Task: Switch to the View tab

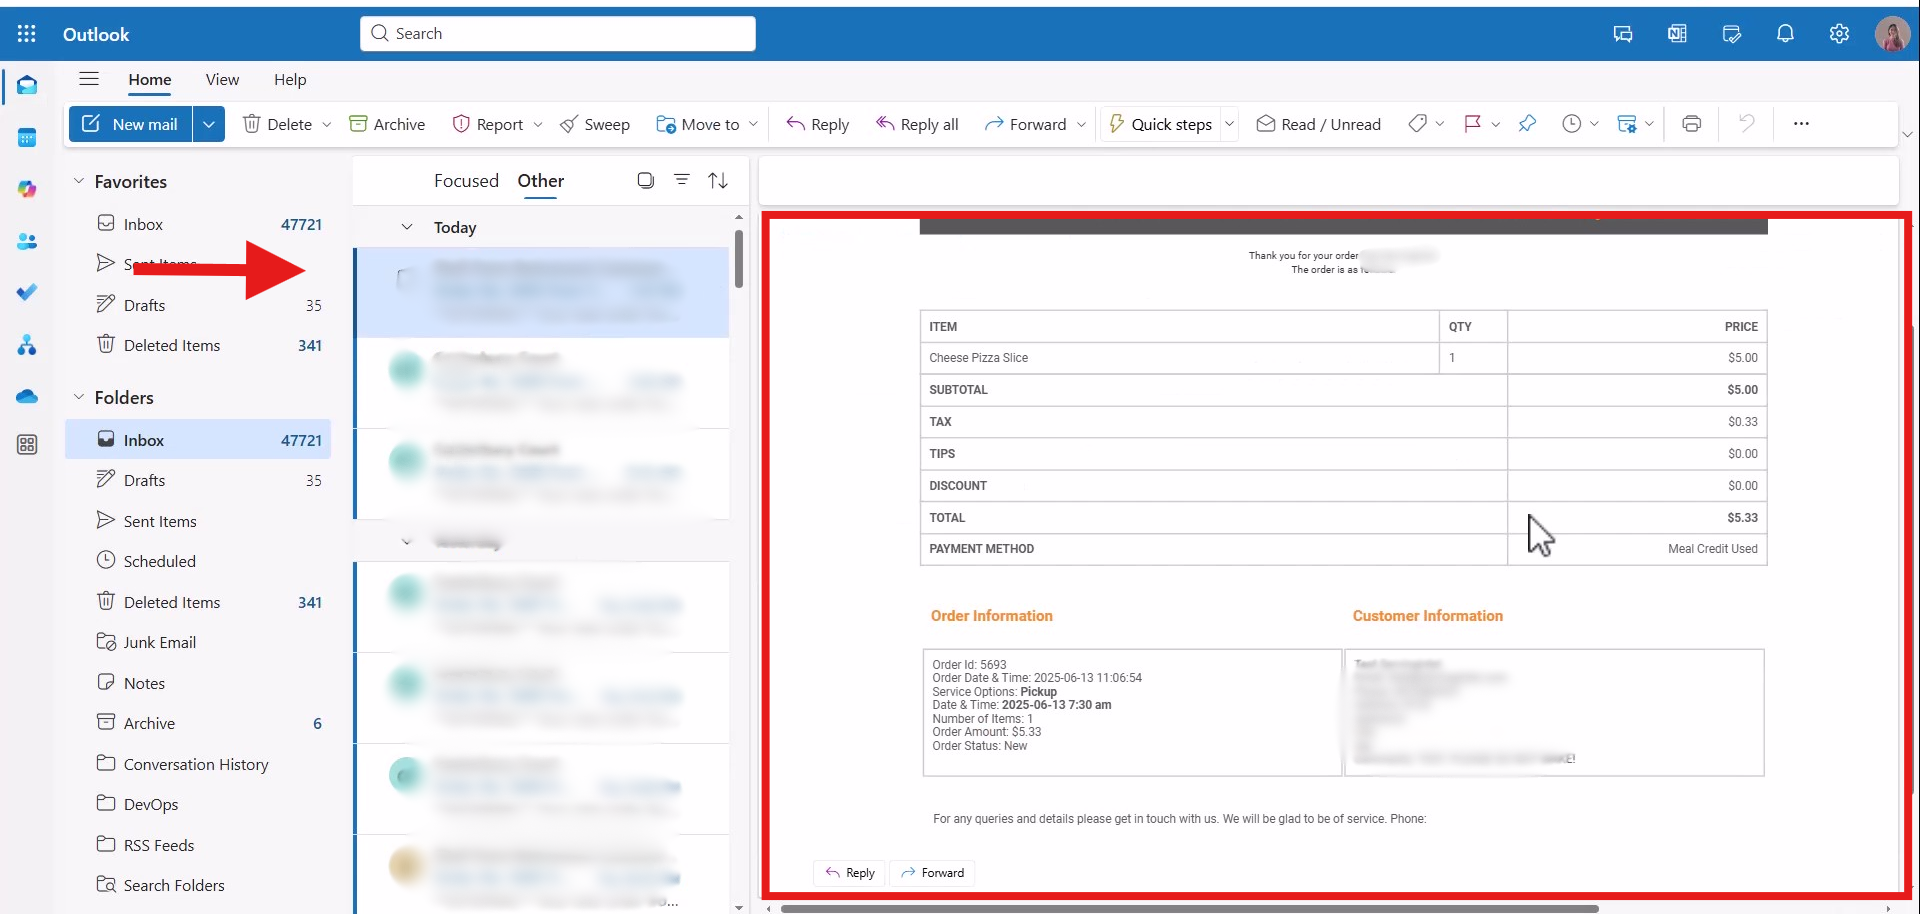Action: [222, 80]
